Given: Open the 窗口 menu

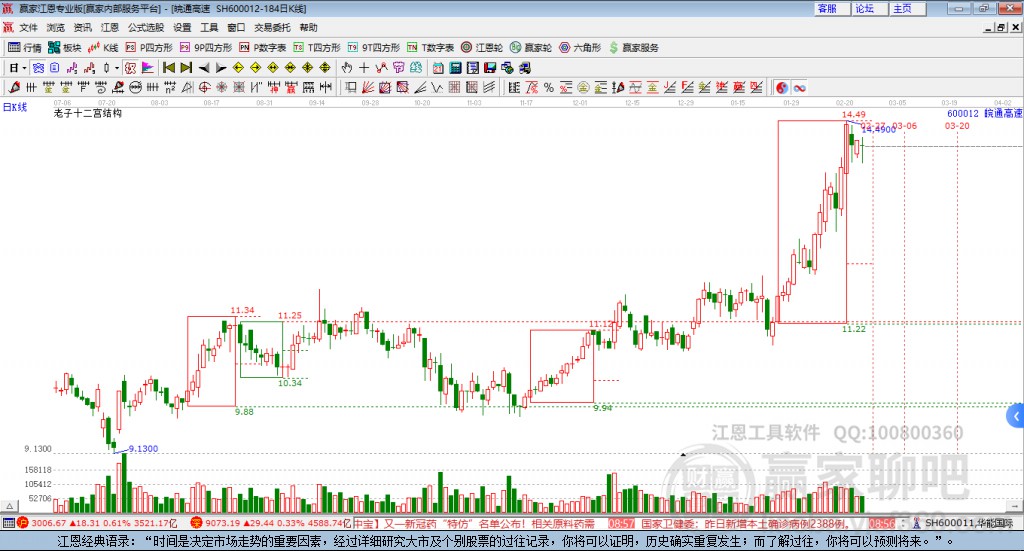Looking at the screenshot, I should (x=236, y=27).
